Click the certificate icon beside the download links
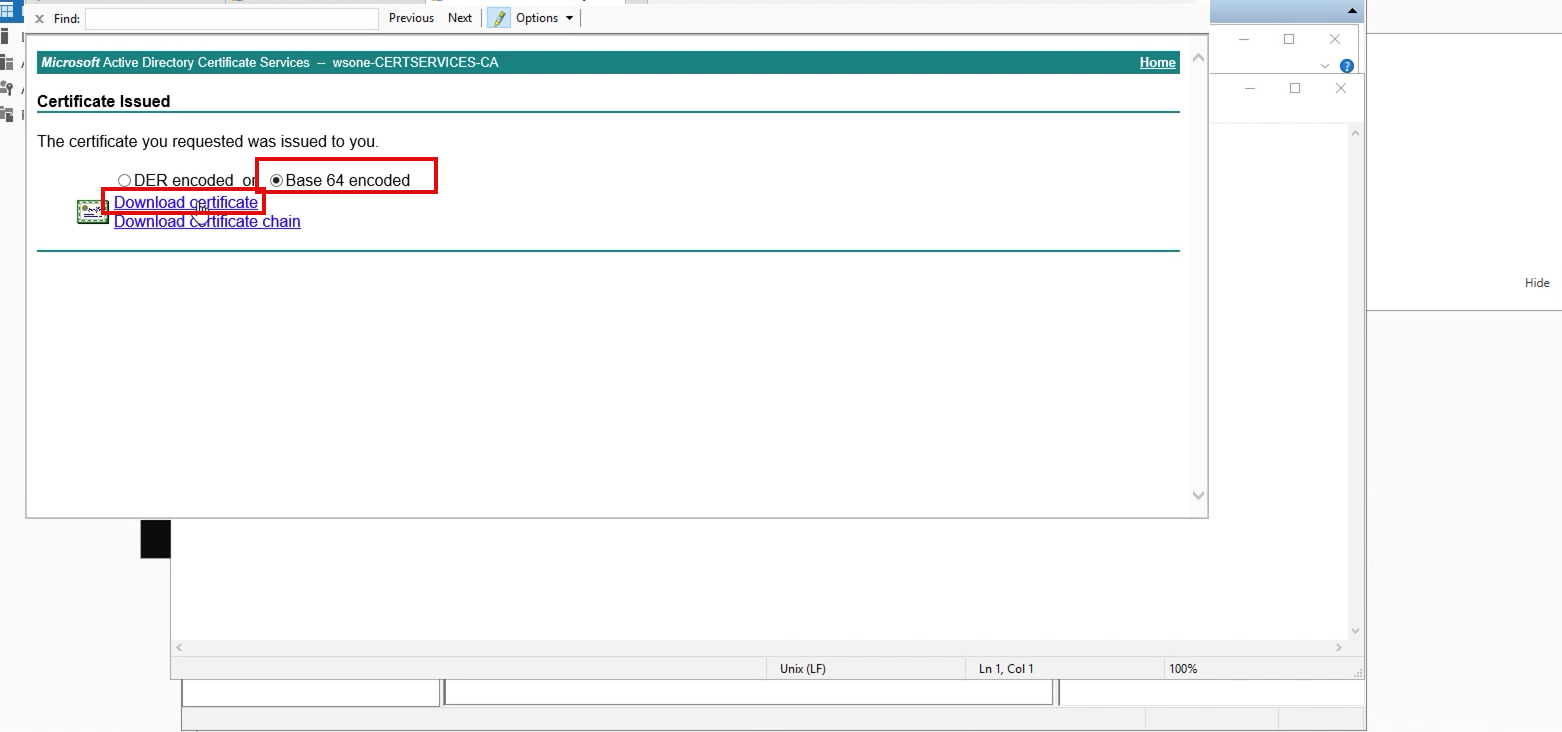 (93, 212)
